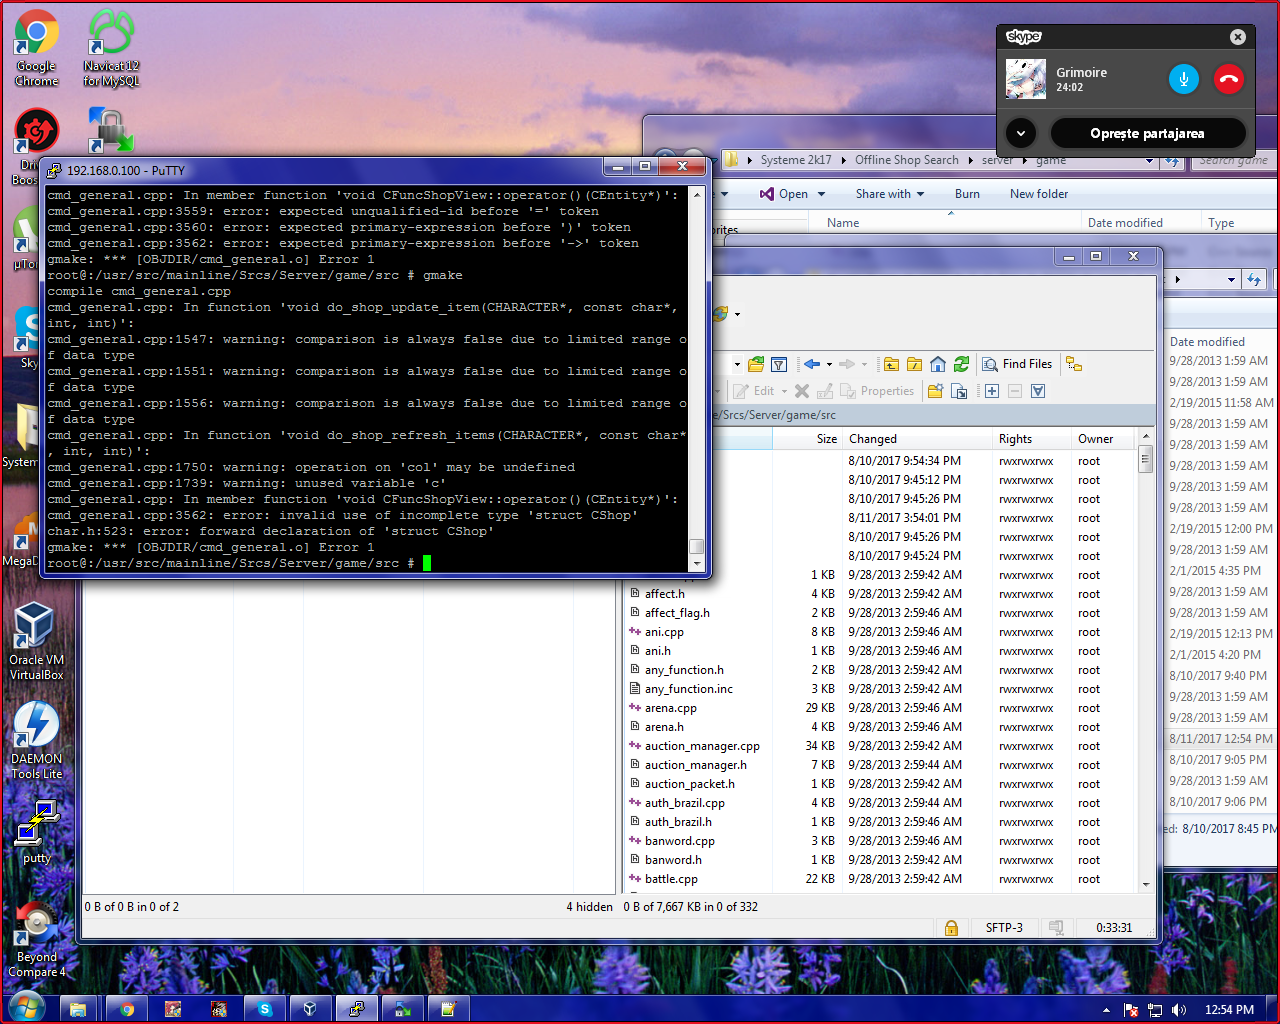Select auction_manager.cpp in the WinSCP file list

pyautogui.click(x=702, y=746)
